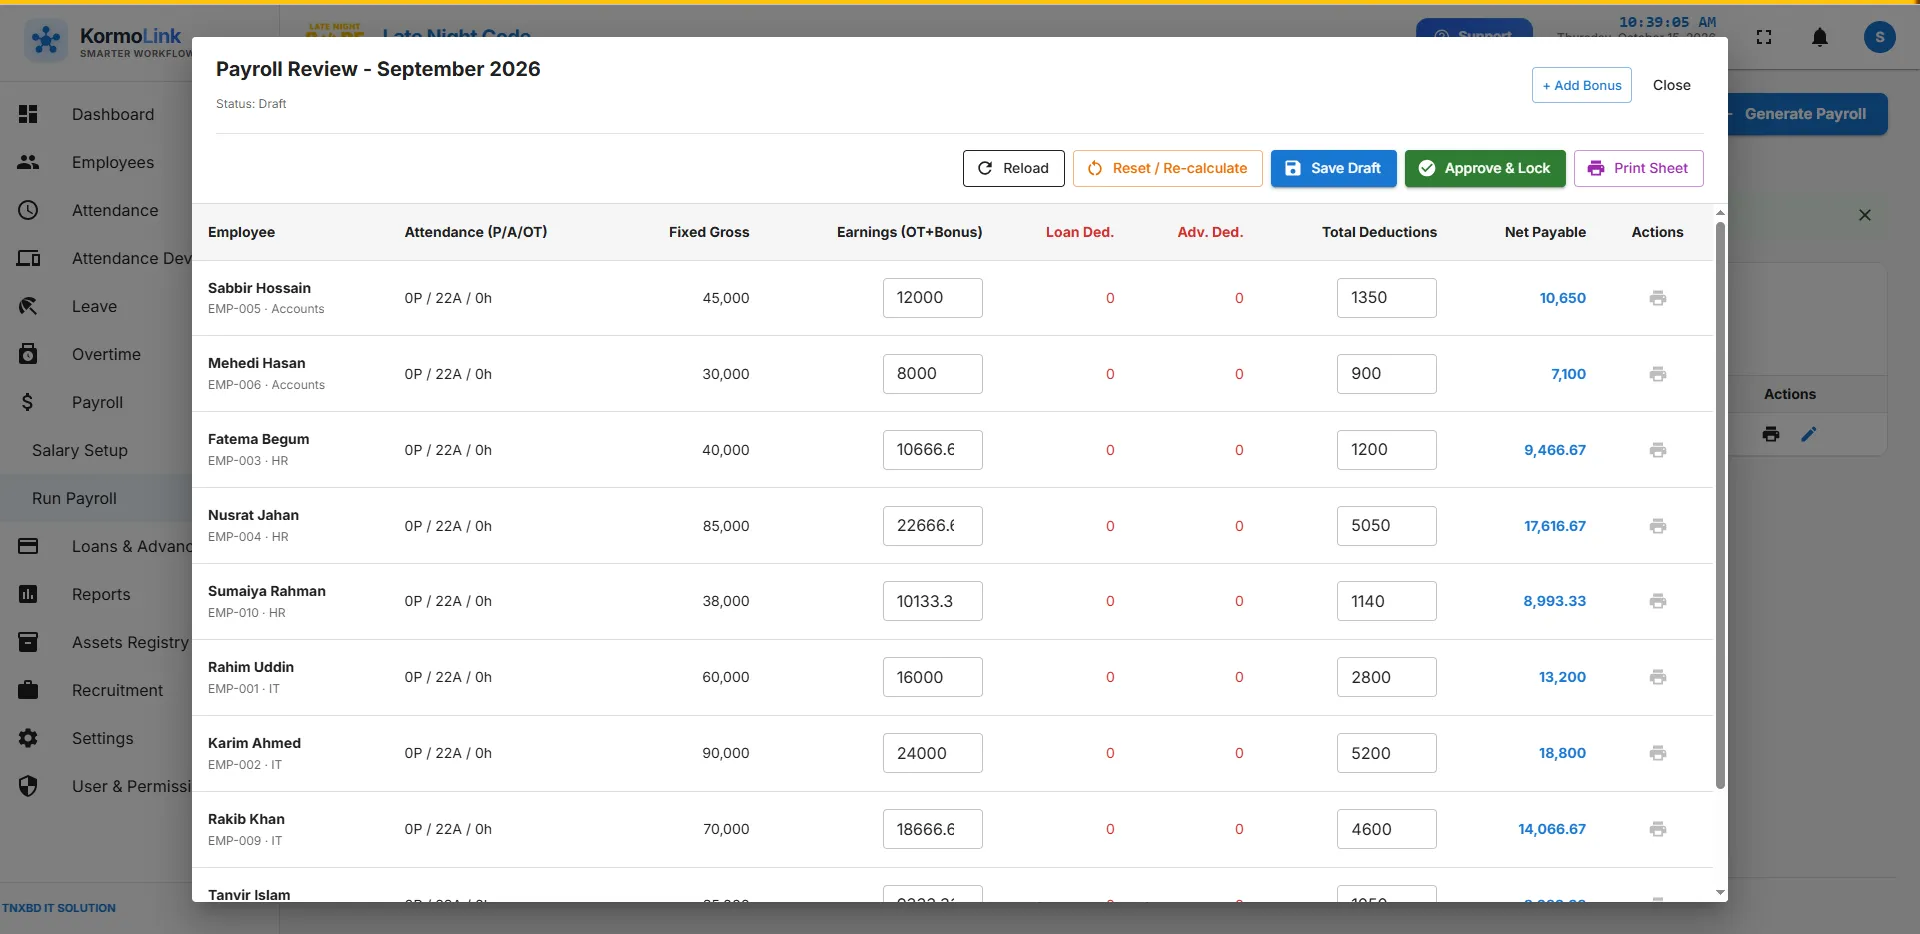Click background table edit pencil icon
The image size is (1920, 934).
tap(1809, 434)
